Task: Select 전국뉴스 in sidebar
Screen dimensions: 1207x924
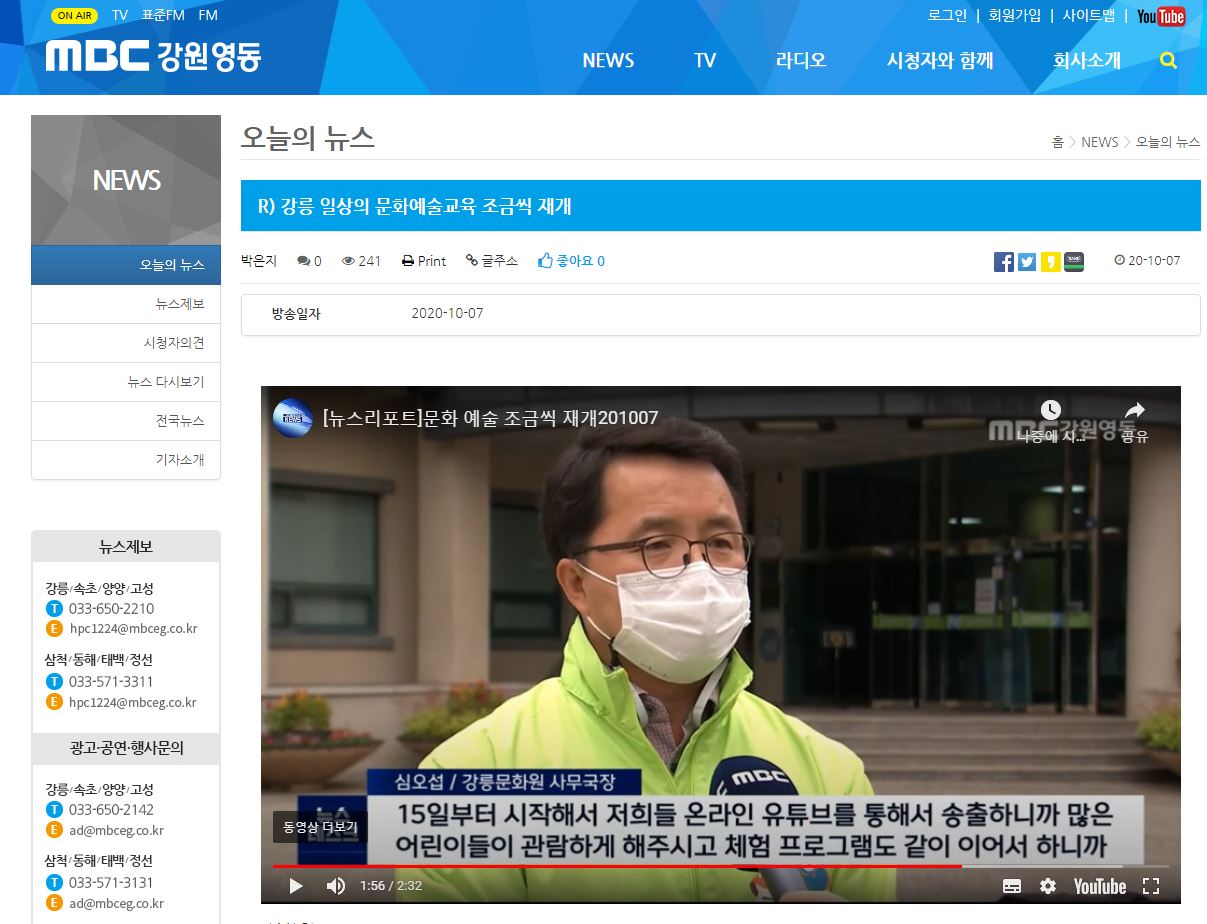Action: [x=126, y=421]
